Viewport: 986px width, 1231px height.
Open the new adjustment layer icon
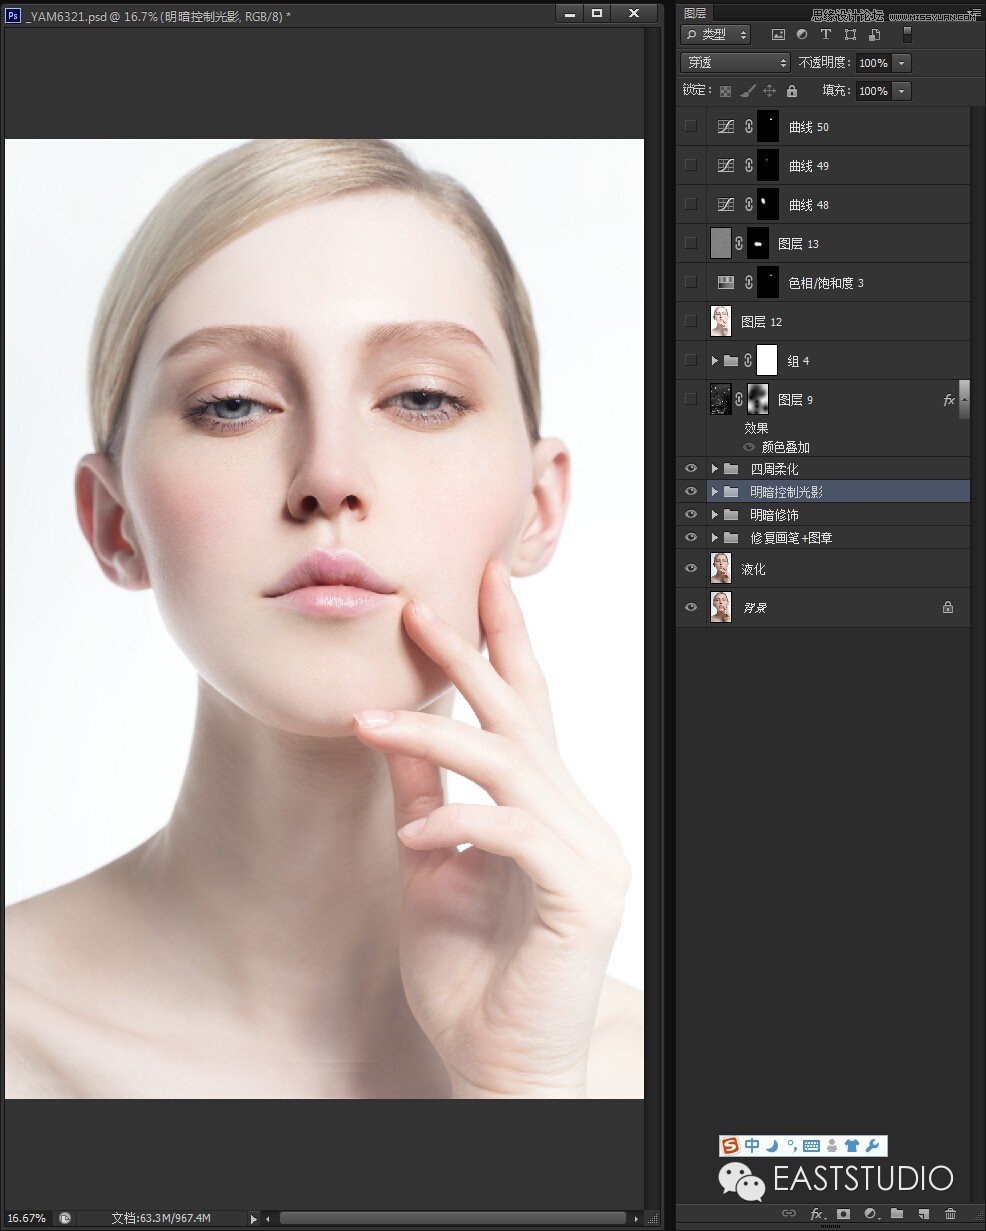click(x=870, y=1213)
